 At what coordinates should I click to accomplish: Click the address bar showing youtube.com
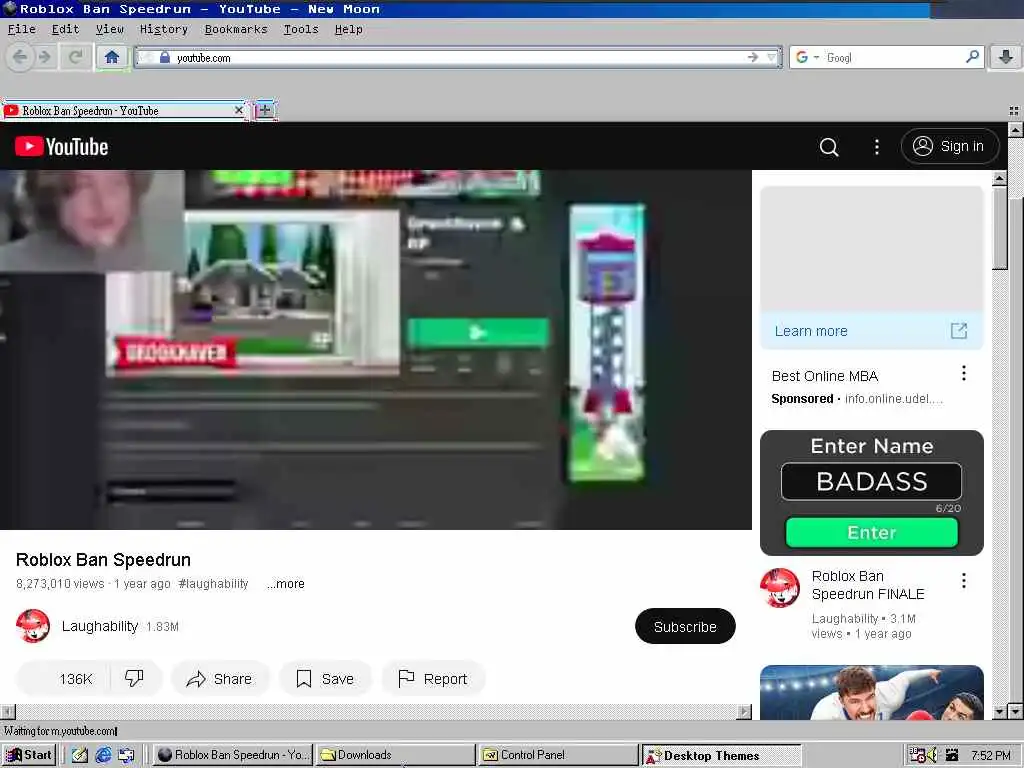coord(457,57)
